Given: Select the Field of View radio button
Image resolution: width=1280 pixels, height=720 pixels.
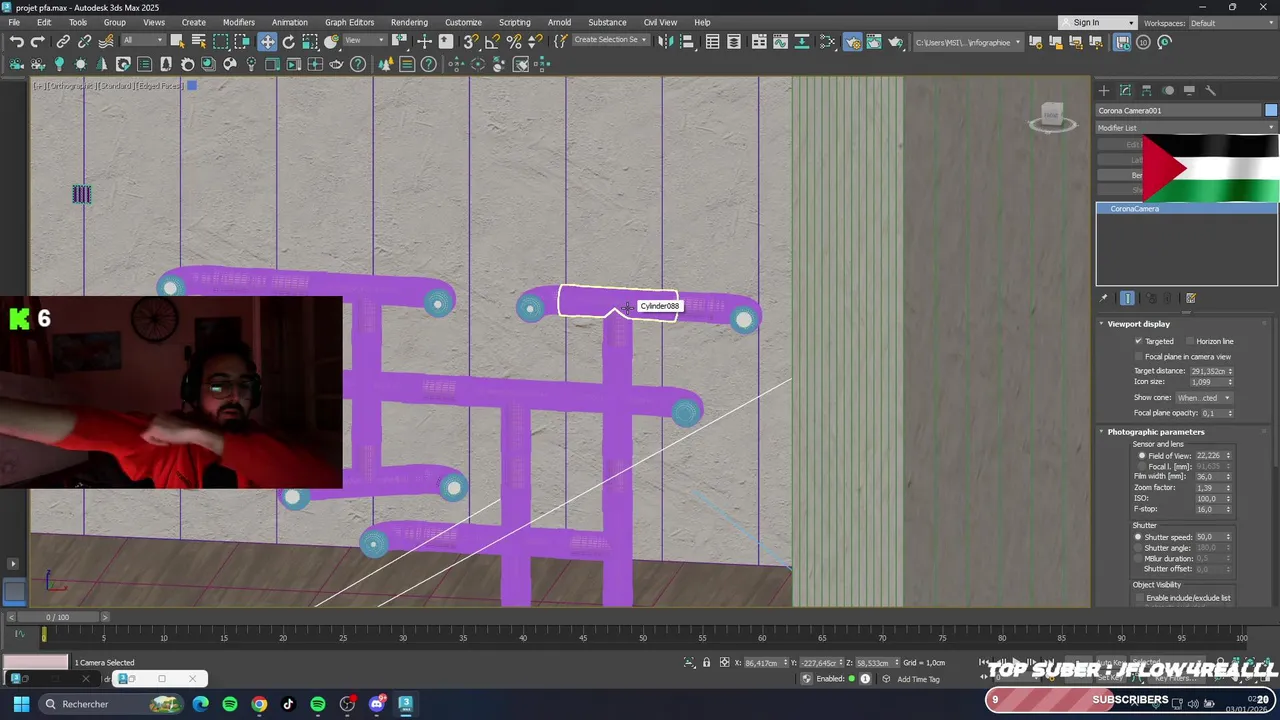Looking at the screenshot, I should coord(1142,456).
